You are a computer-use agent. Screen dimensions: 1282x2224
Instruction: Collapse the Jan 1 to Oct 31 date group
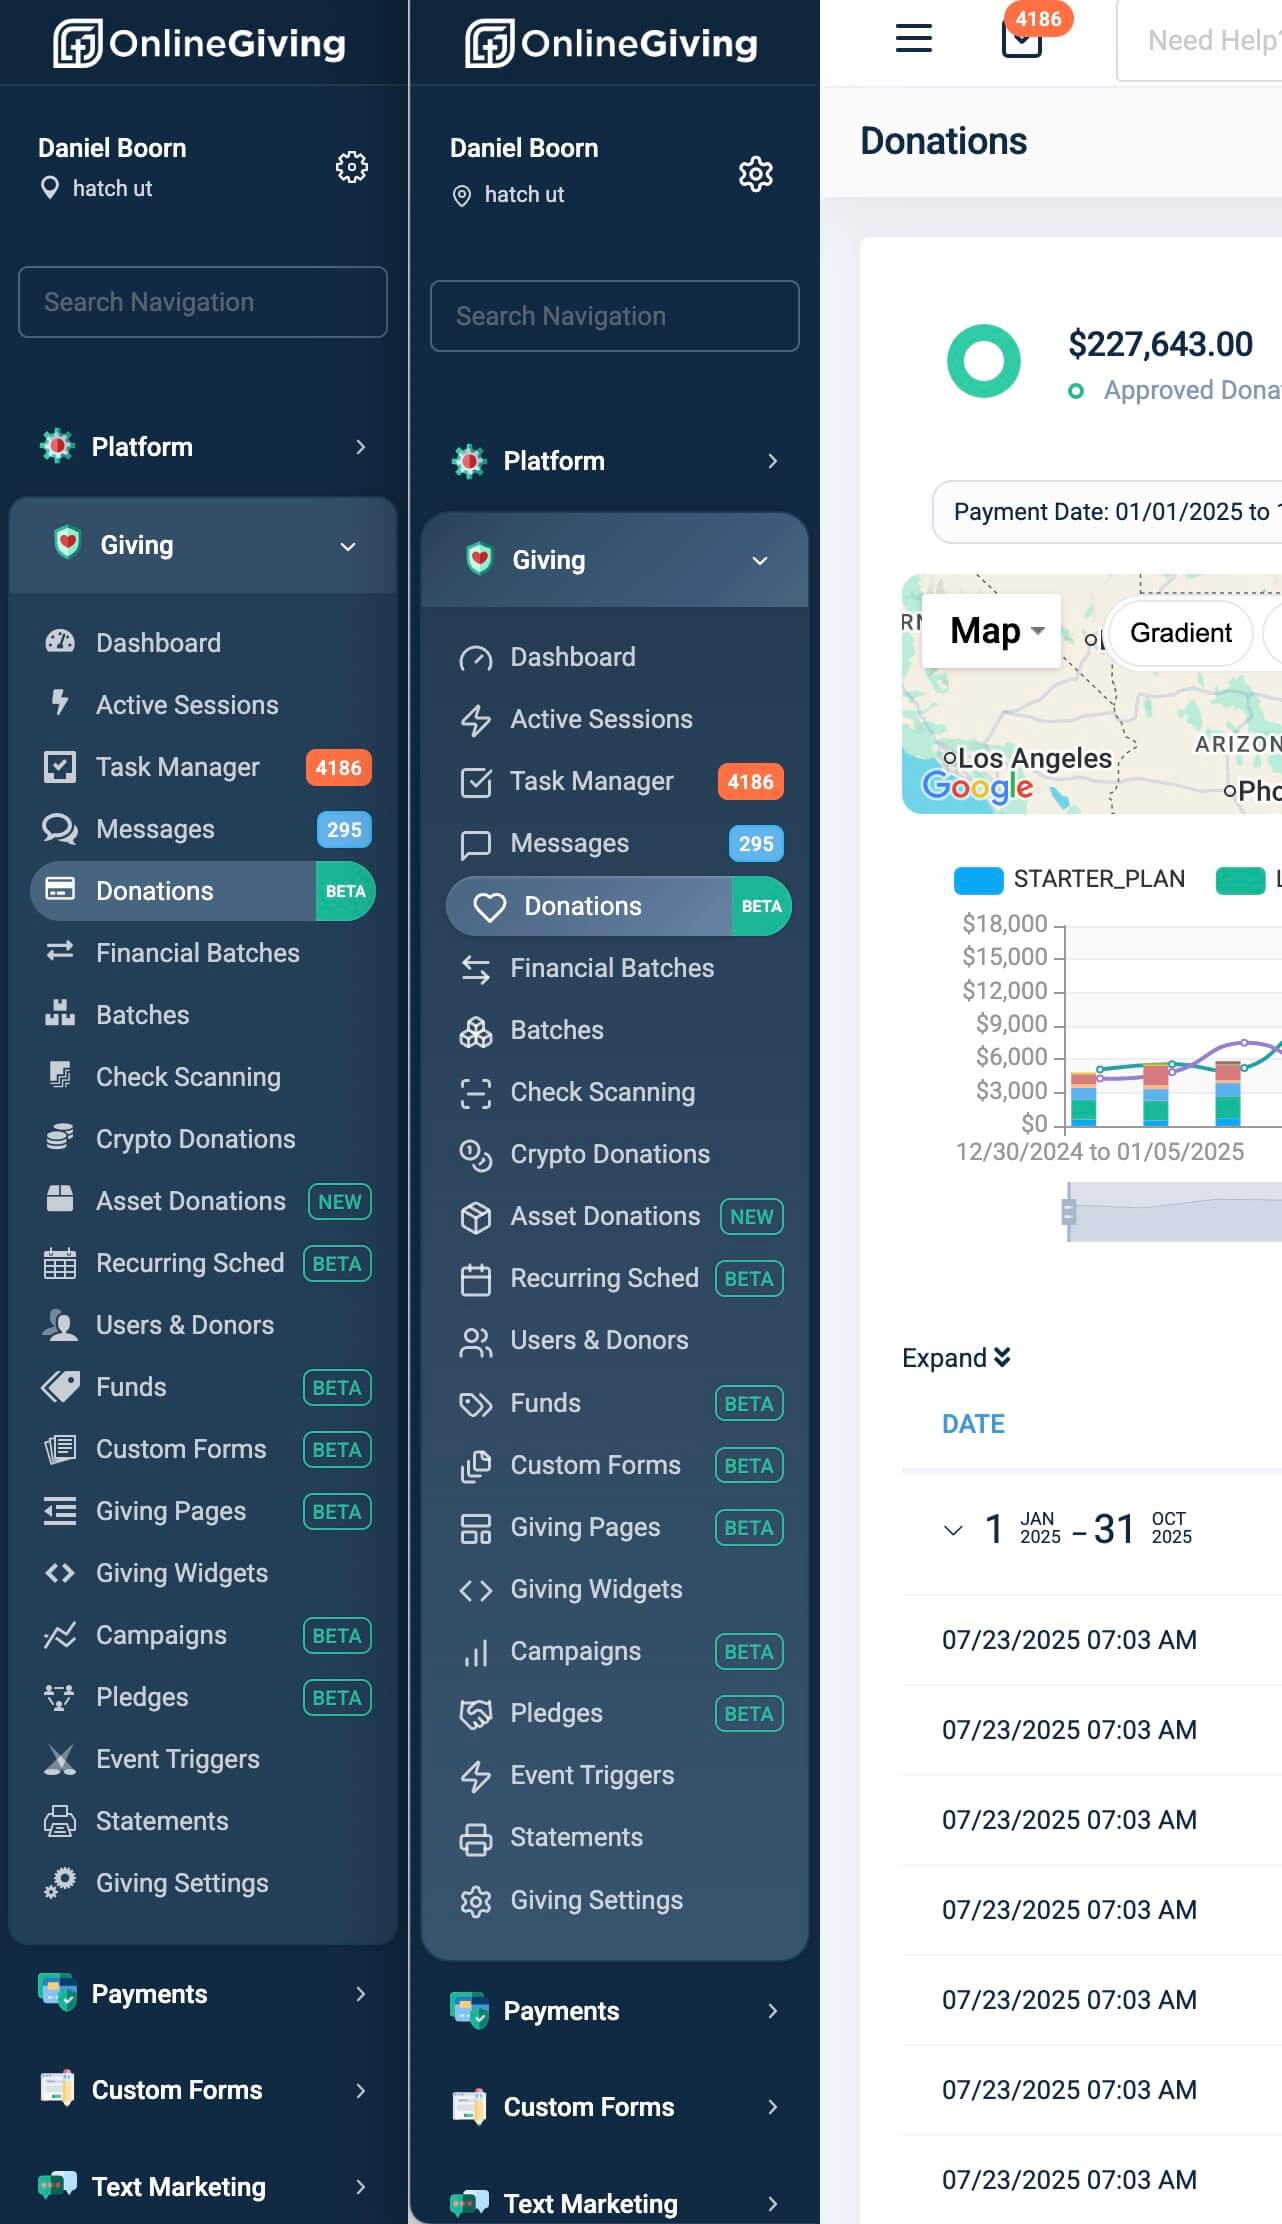point(953,1530)
